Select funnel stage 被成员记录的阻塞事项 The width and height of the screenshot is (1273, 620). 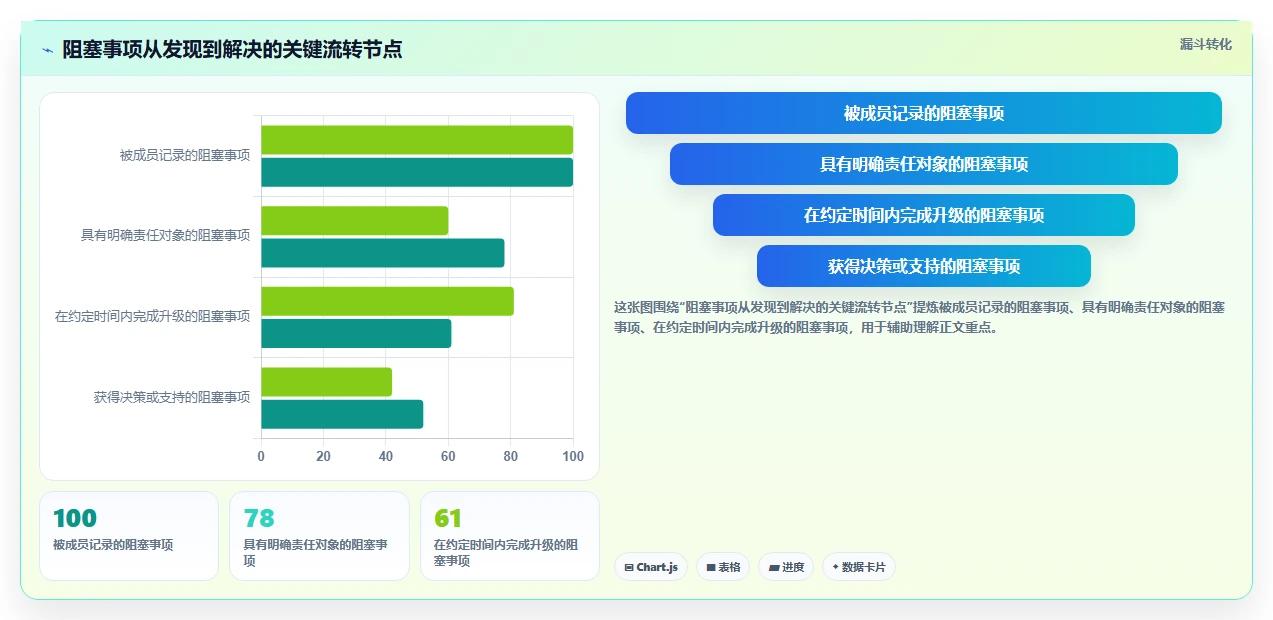pos(923,113)
